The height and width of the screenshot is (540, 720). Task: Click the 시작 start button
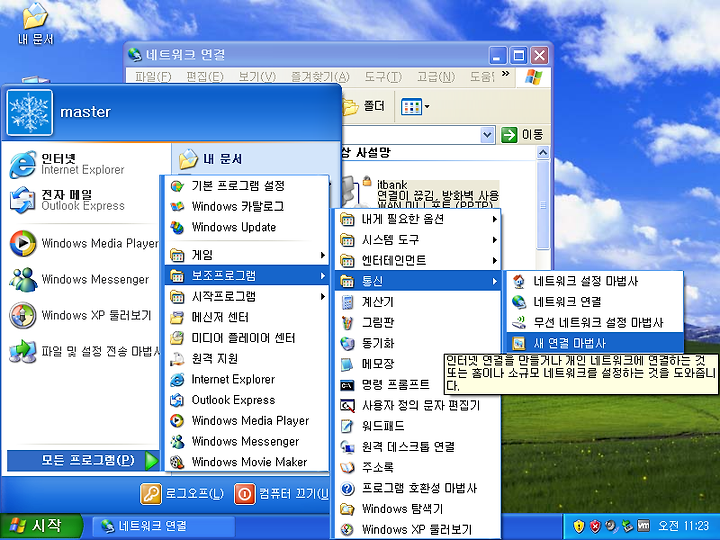(40, 526)
